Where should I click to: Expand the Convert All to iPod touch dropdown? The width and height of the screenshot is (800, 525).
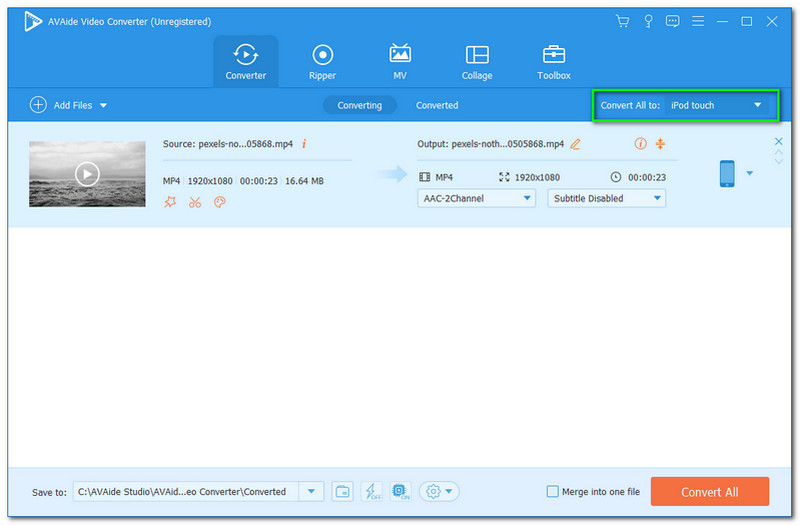757,105
